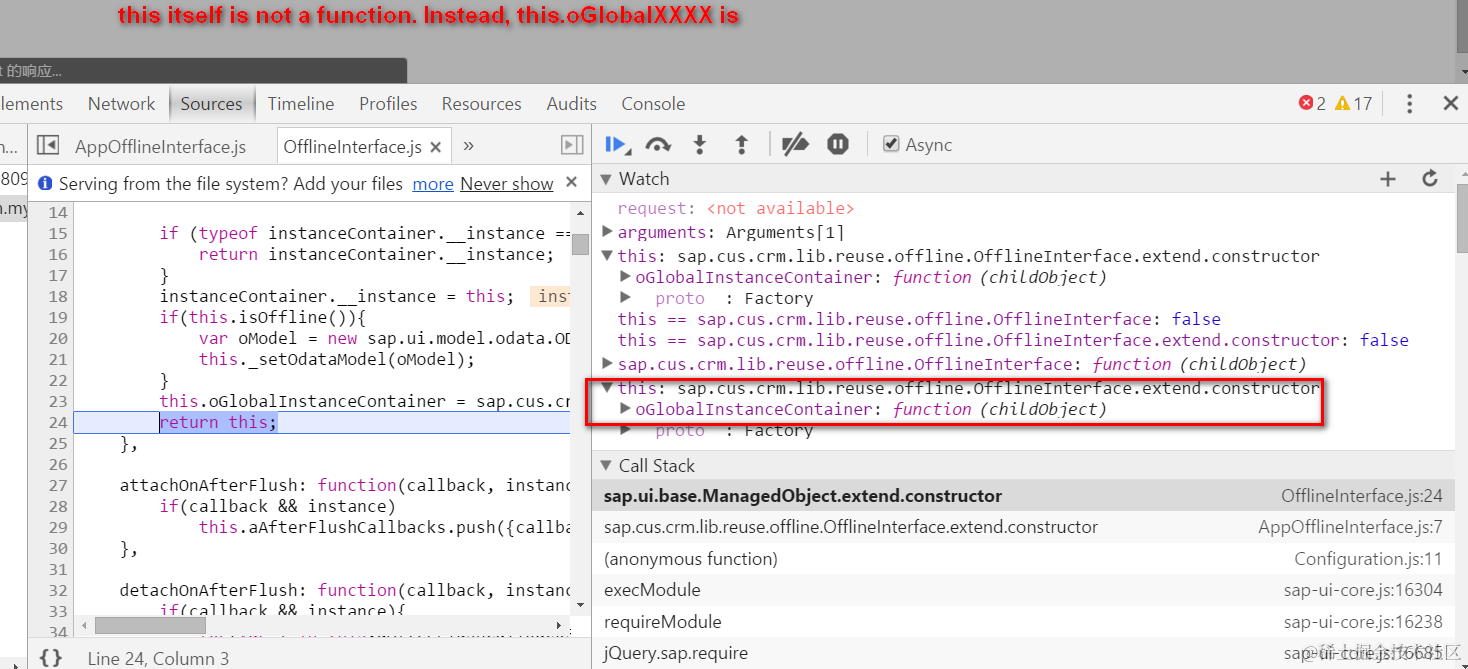Step over next function call
This screenshot has width=1468, height=669.
pos(658,145)
